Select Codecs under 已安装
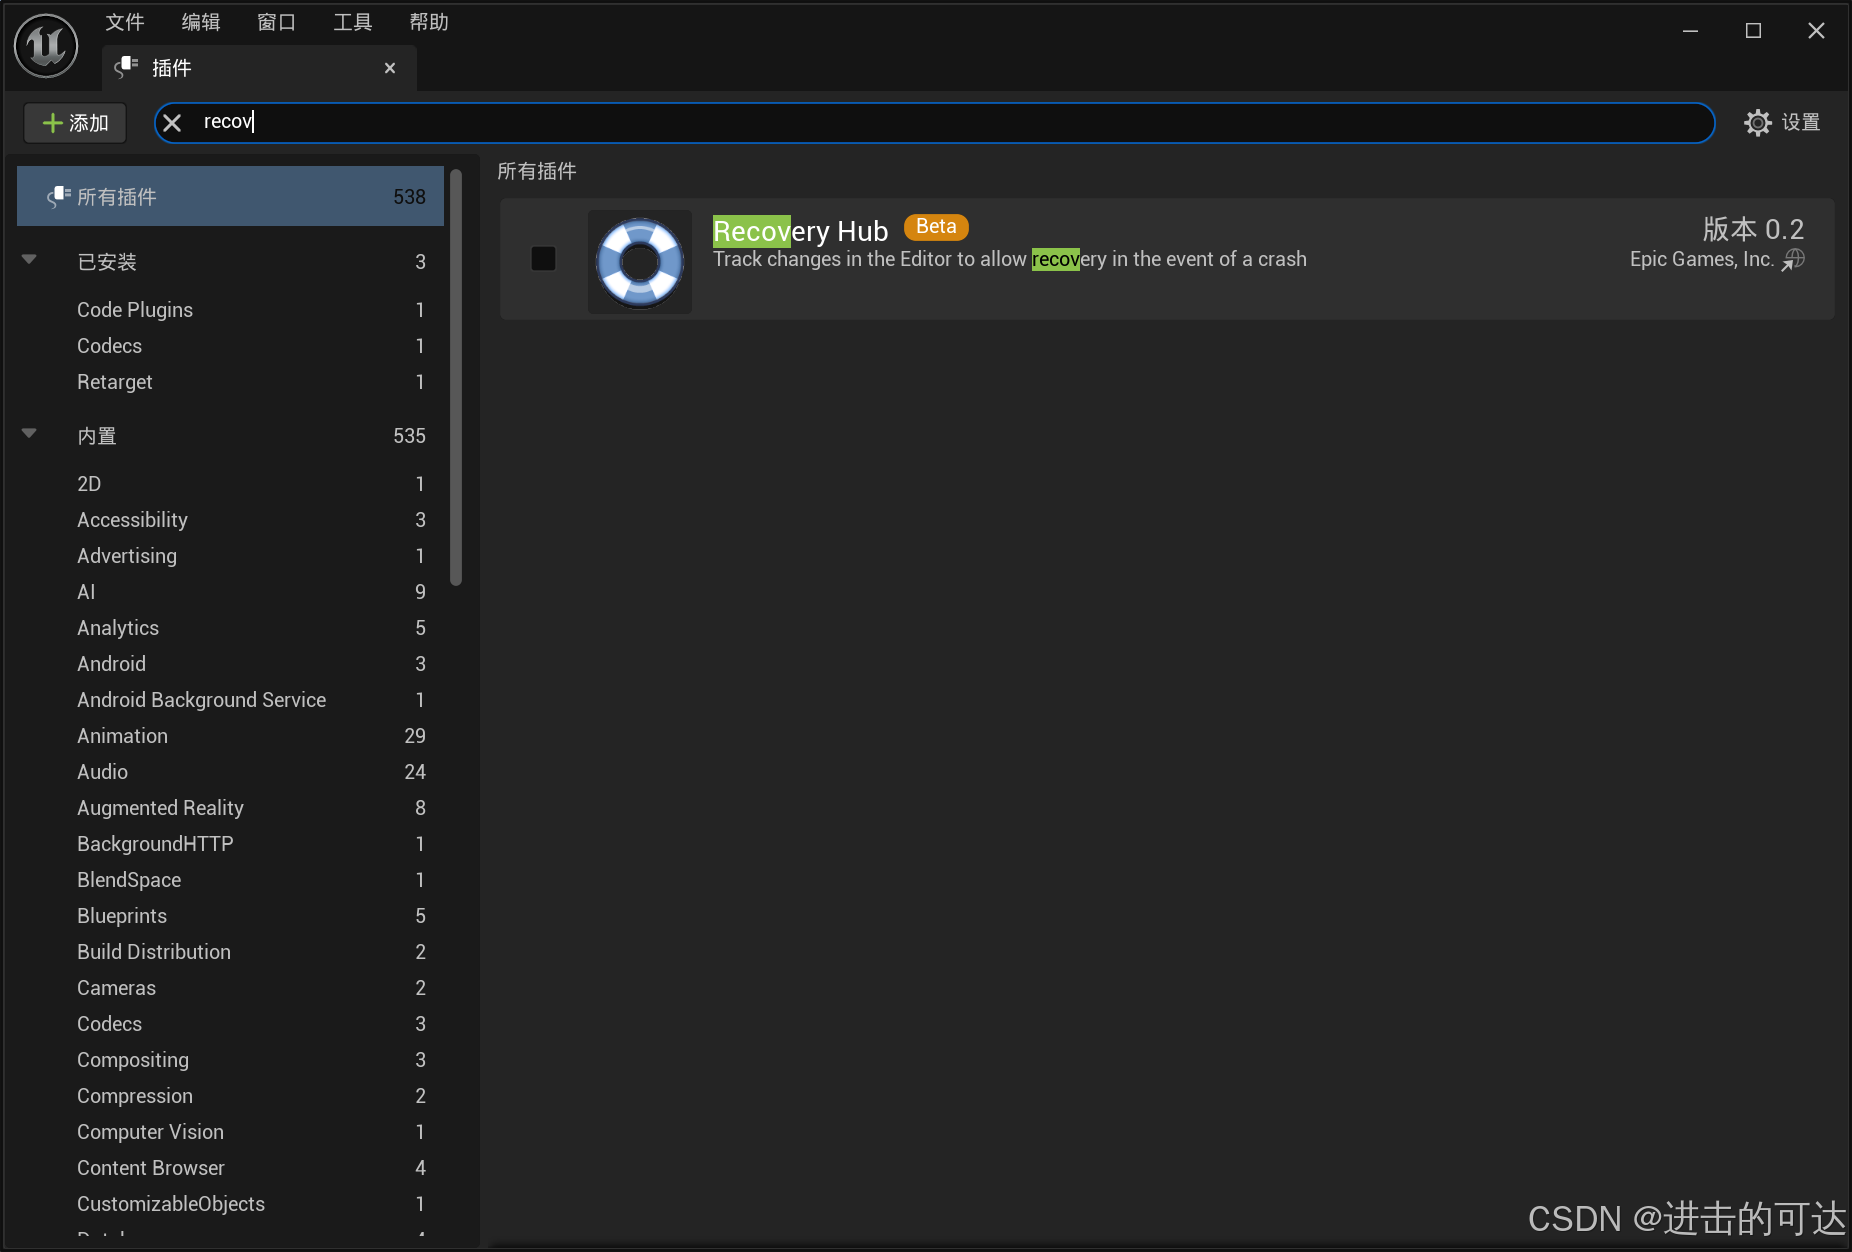Image resolution: width=1852 pixels, height=1252 pixels. point(231,346)
